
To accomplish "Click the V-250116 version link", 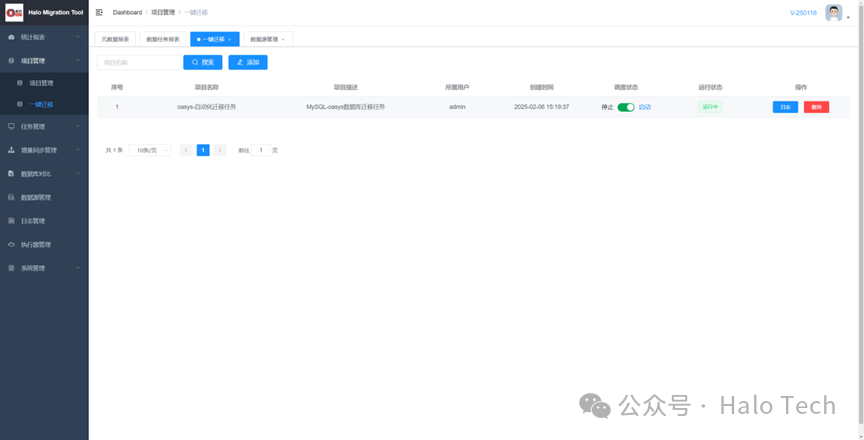I will point(803,13).
